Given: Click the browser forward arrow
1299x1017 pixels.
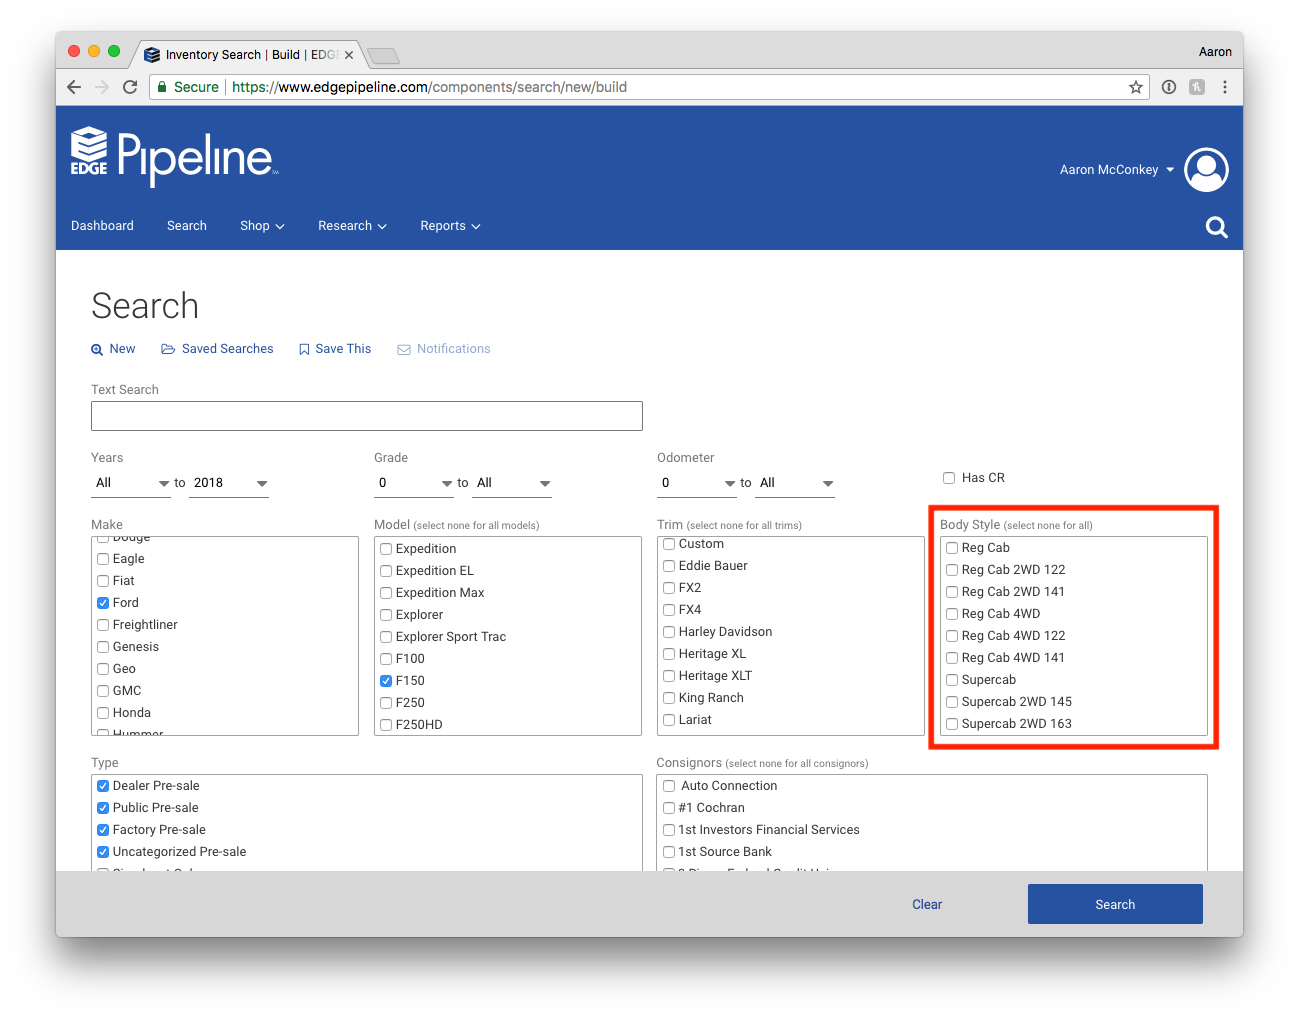Looking at the screenshot, I should click(102, 87).
